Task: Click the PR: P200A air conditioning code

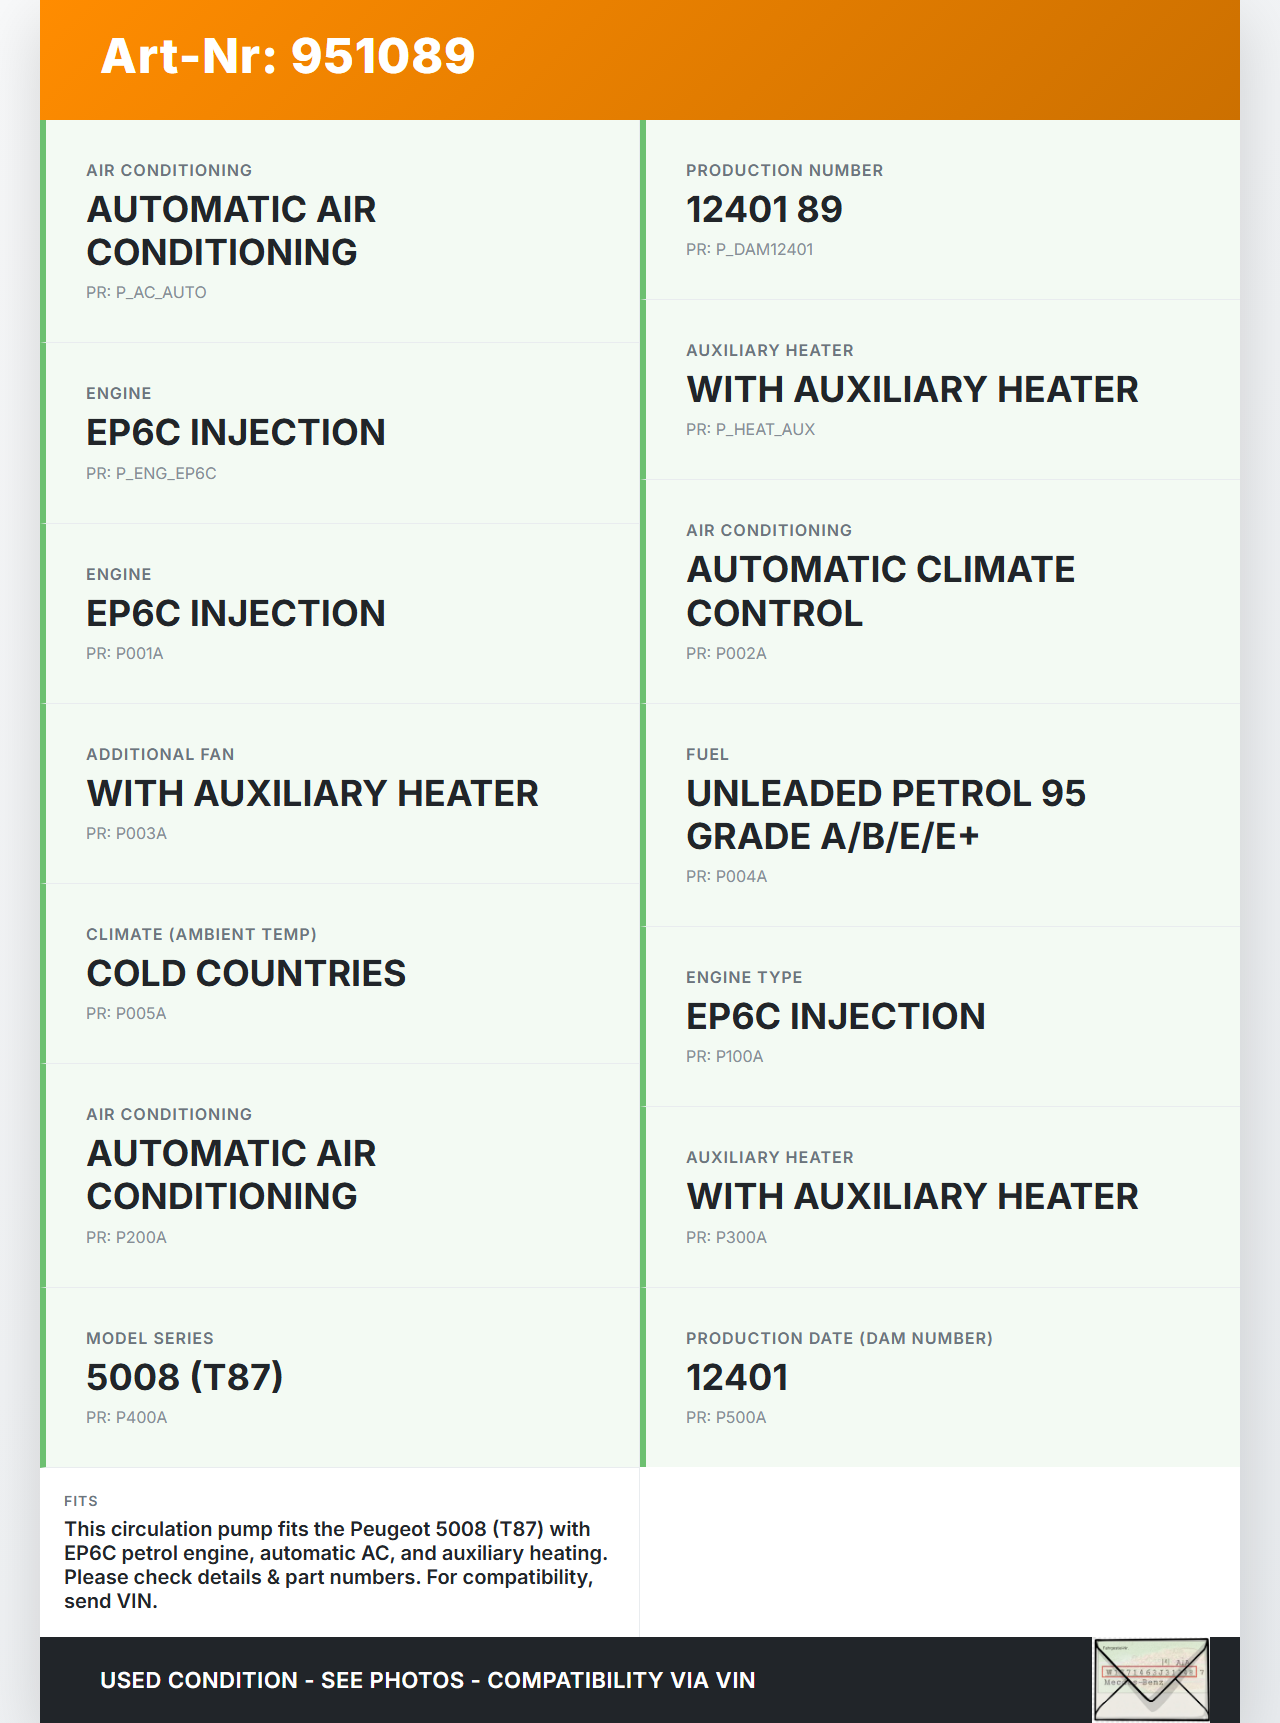Action: pyautogui.click(x=126, y=1237)
